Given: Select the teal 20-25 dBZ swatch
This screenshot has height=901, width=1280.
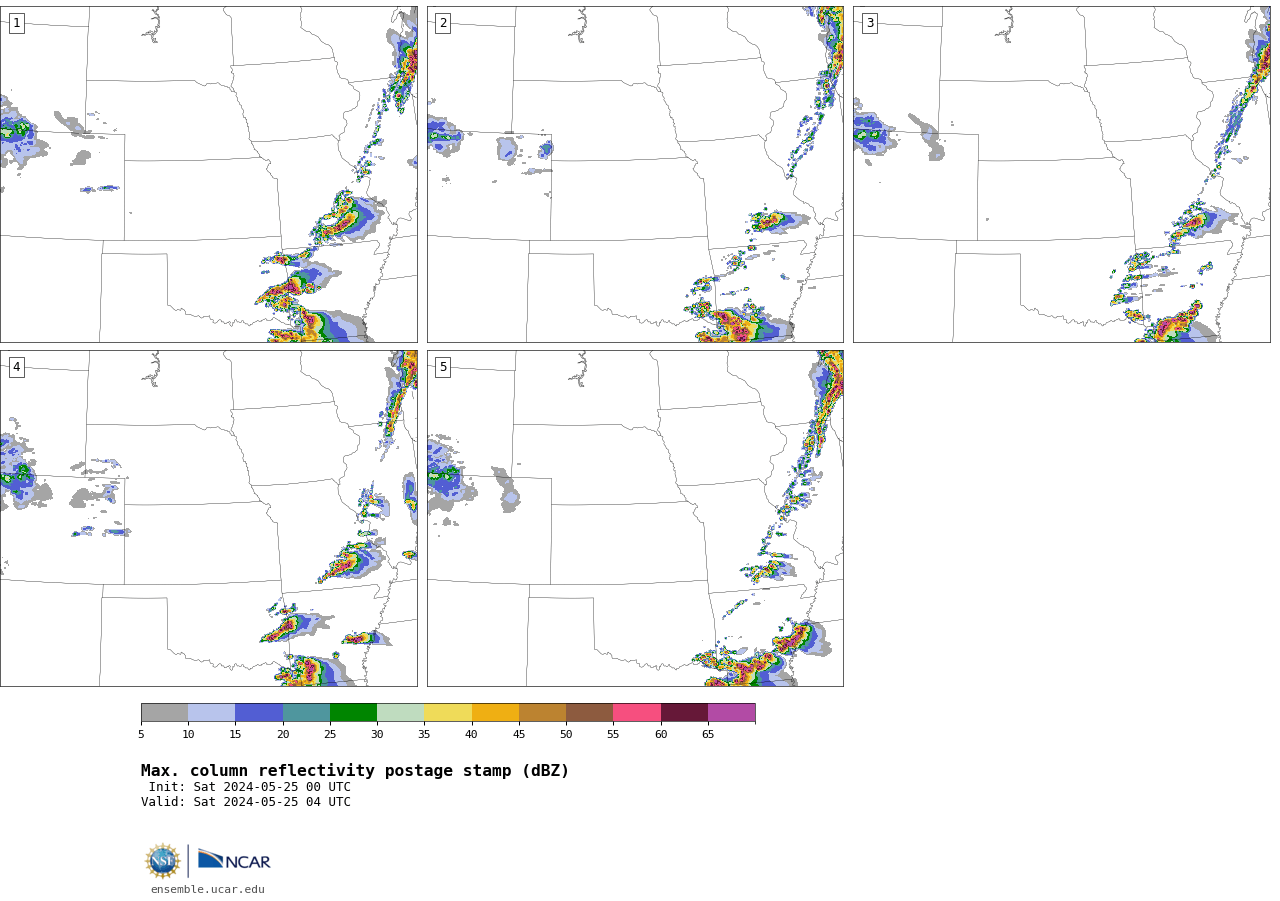Looking at the screenshot, I should tap(306, 712).
